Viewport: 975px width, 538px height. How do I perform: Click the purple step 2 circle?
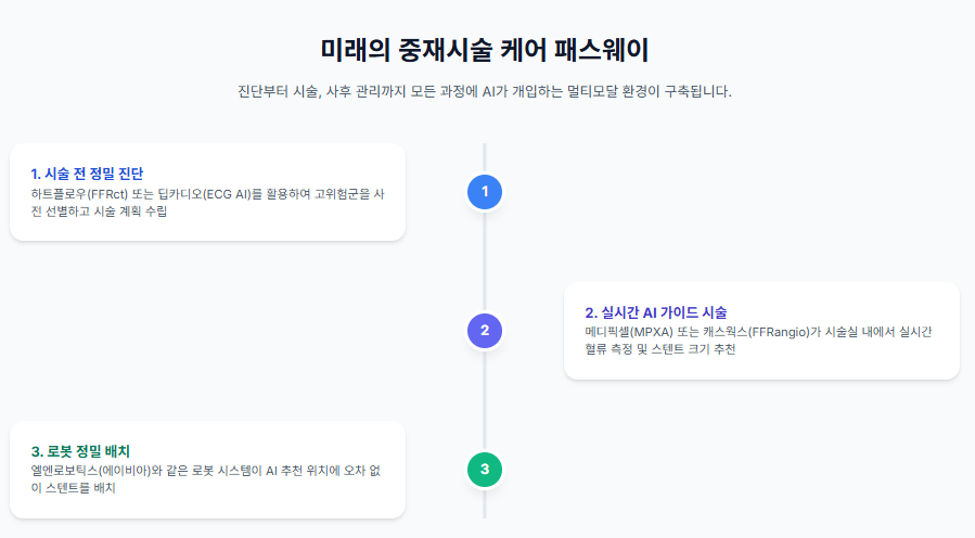pyautogui.click(x=484, y=331)
